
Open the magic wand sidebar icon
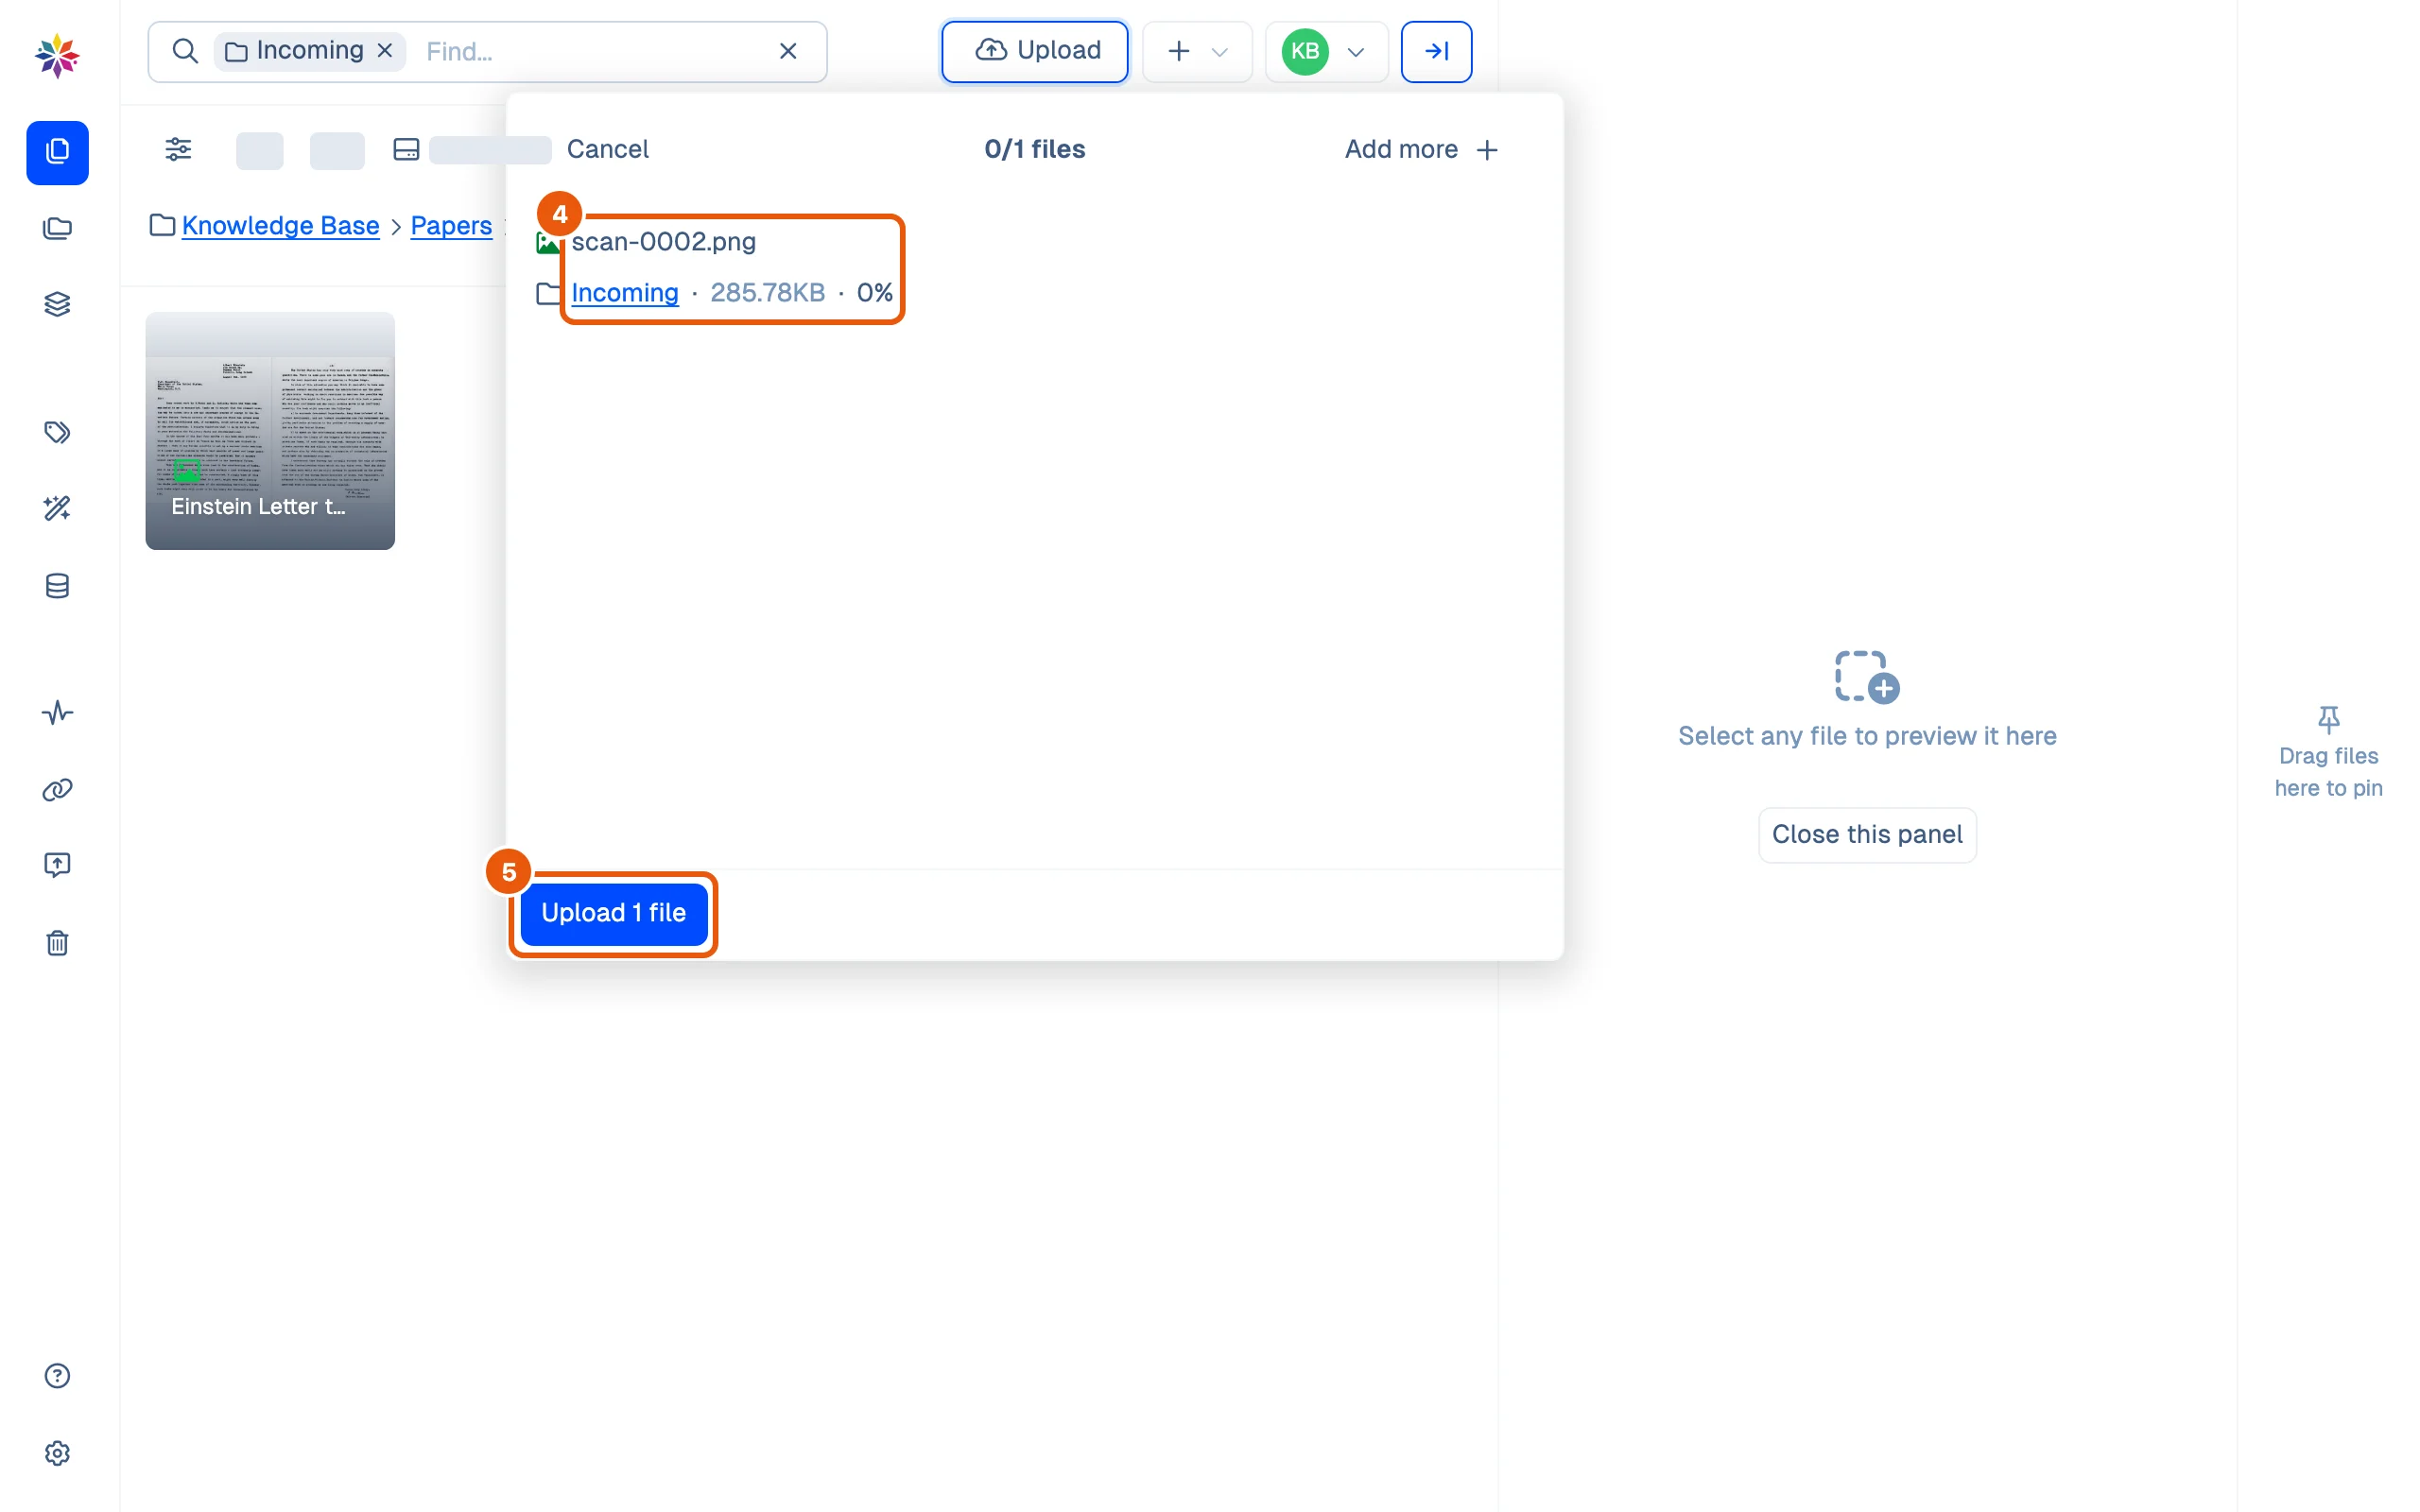[57, 508]
